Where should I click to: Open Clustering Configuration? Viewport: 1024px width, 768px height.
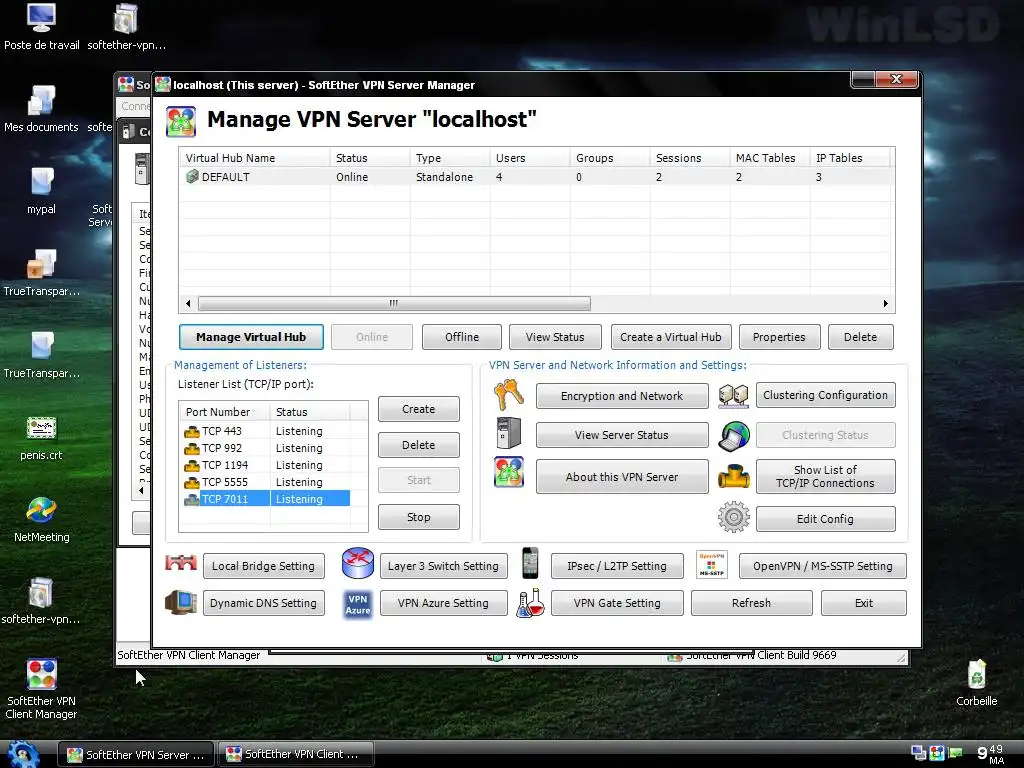point(825,395)
